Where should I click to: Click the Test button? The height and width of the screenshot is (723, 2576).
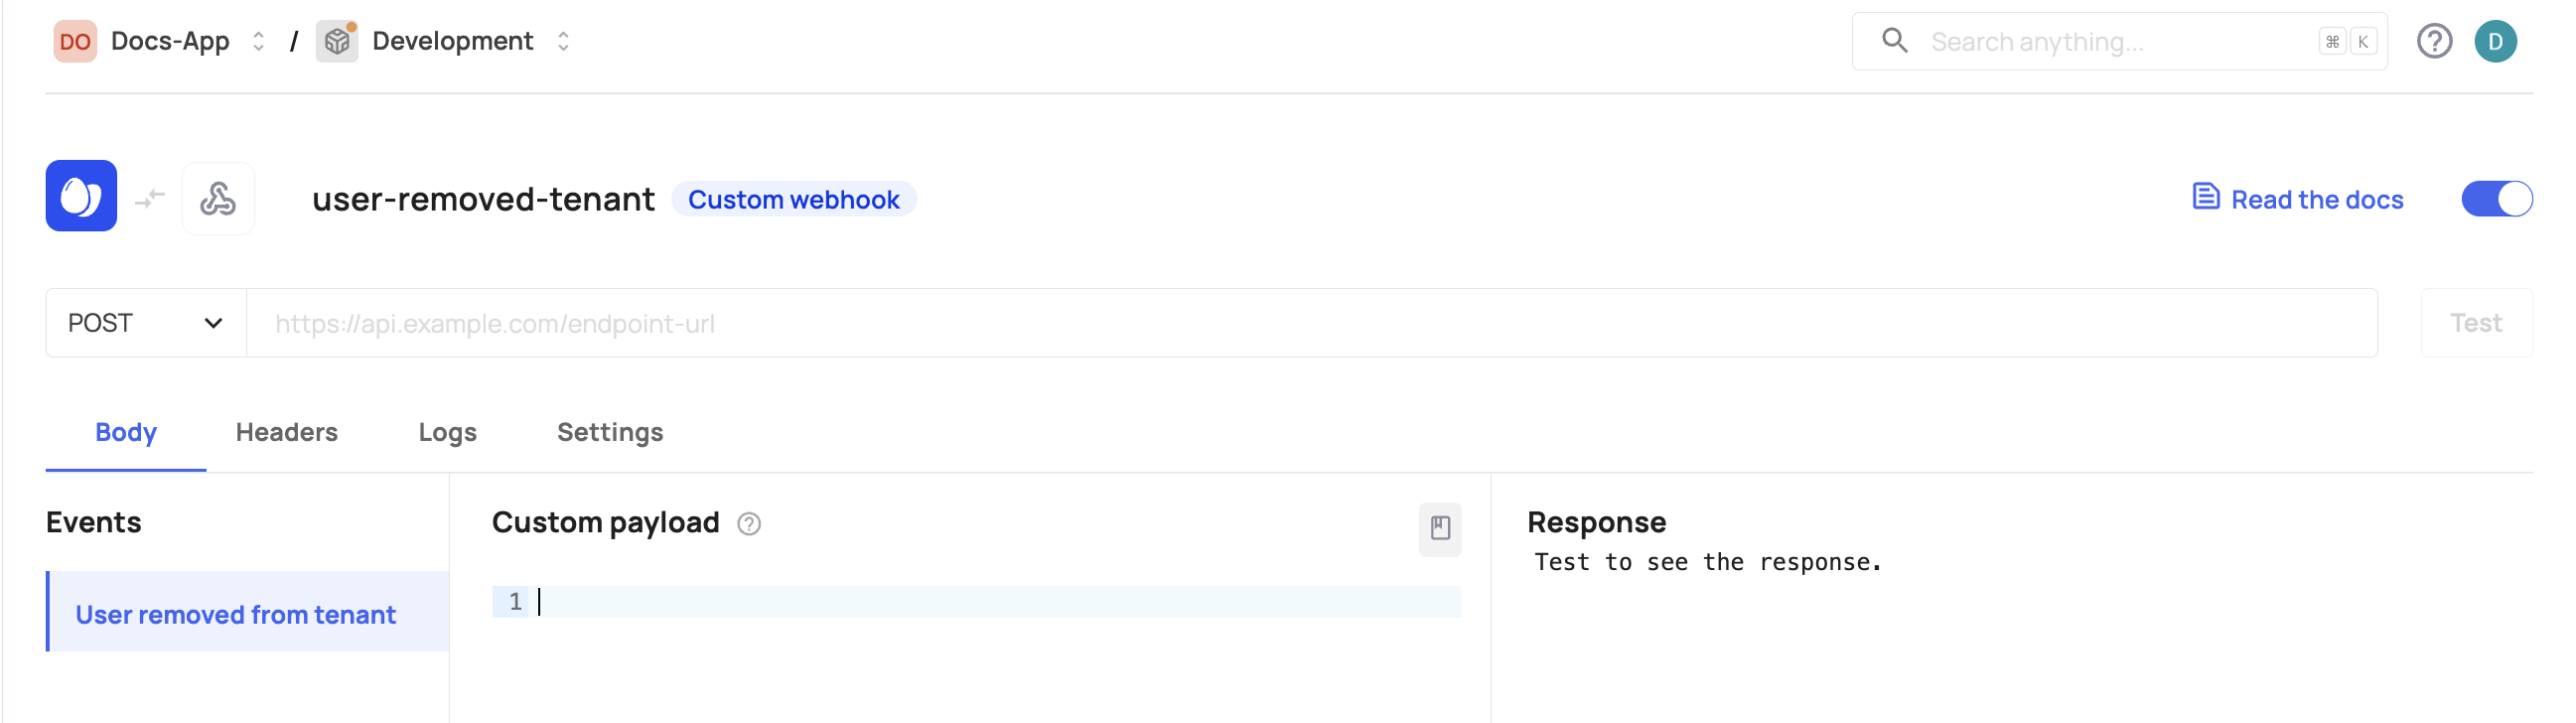2475,323
